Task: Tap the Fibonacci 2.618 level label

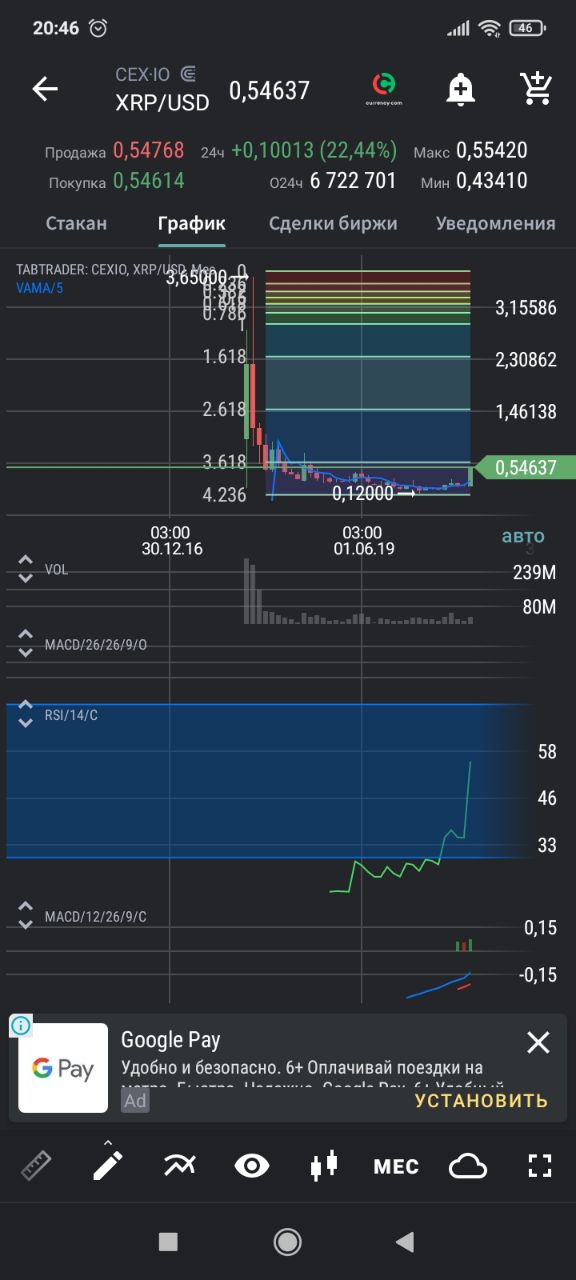Action: [x=224, y=409]
